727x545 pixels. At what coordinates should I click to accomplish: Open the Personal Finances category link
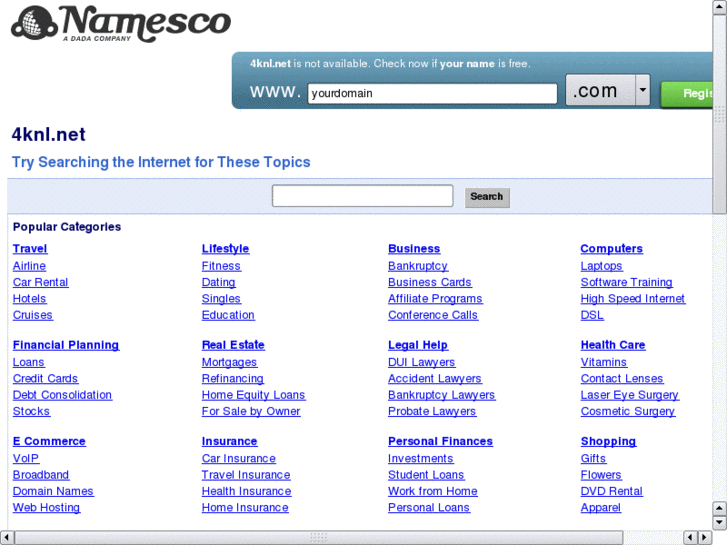coord(440,441)
